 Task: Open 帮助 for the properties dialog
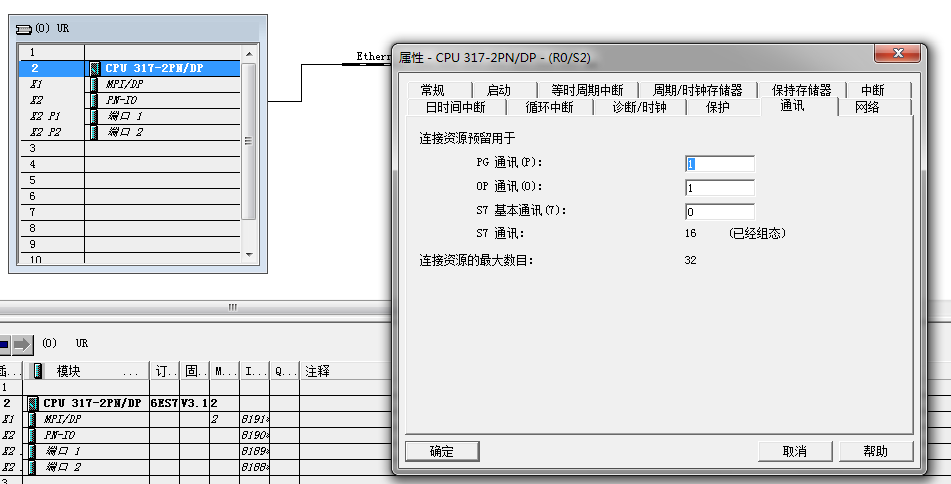tap(876, 451)
